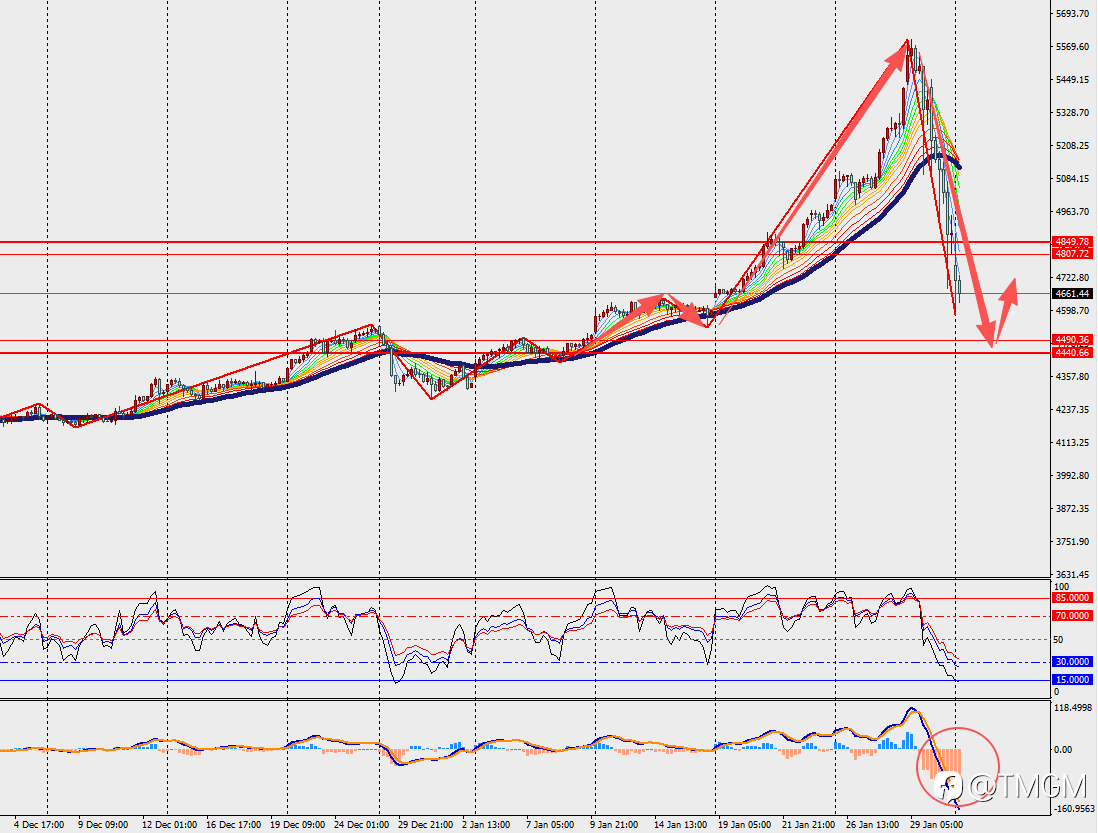Select the 5328.70 price scale value

[1072, 113]
